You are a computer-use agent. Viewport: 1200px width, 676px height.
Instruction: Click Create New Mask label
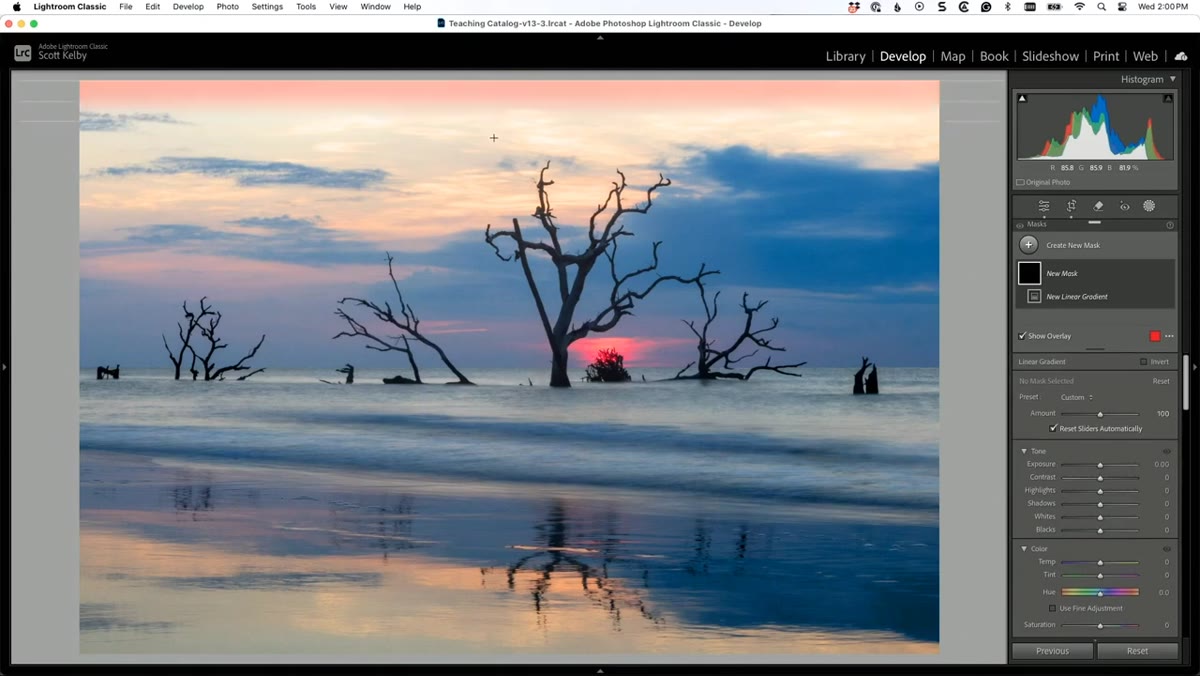pyautogui.click(x=1073, y=245)
